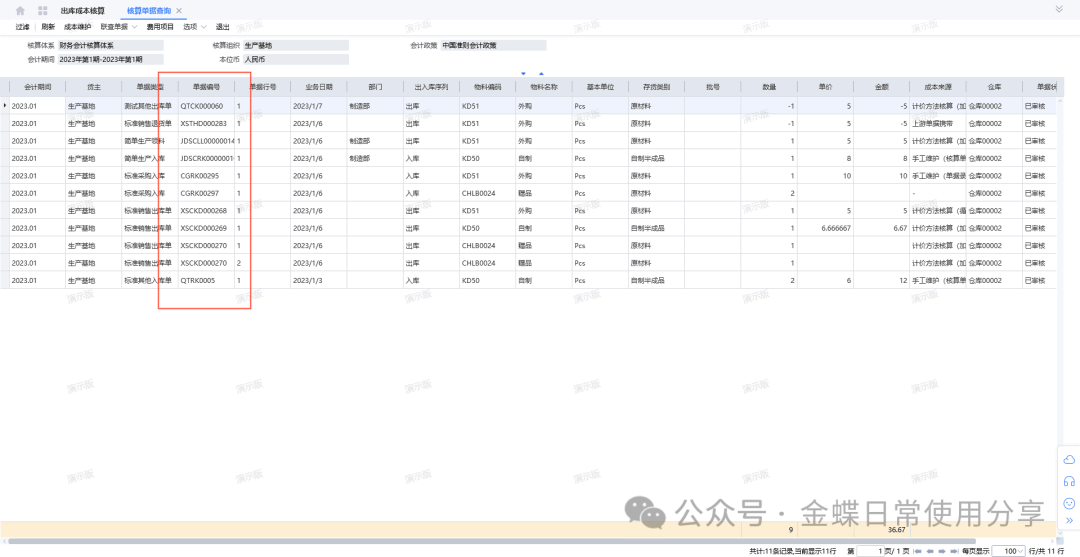Close the 核算单据查询 tab

coord(179,10)
